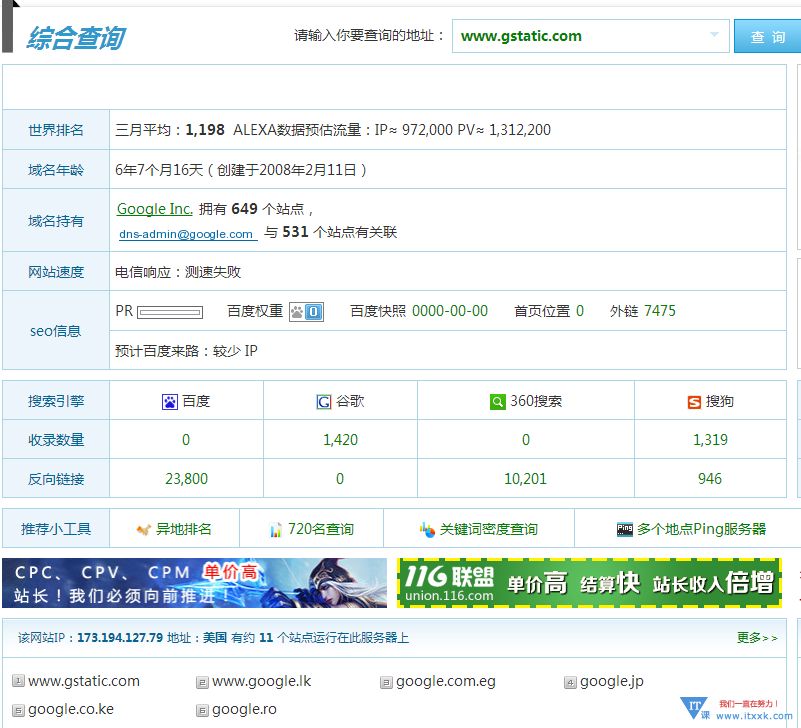801x728 pixels.
Task: Click the number 1 icon beside www.gstatic.com
Action: coord(18,681)
